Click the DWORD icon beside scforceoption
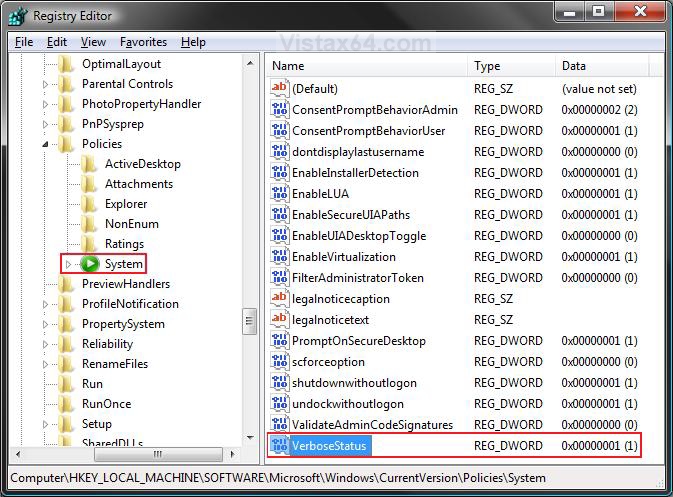 point(279,361)
